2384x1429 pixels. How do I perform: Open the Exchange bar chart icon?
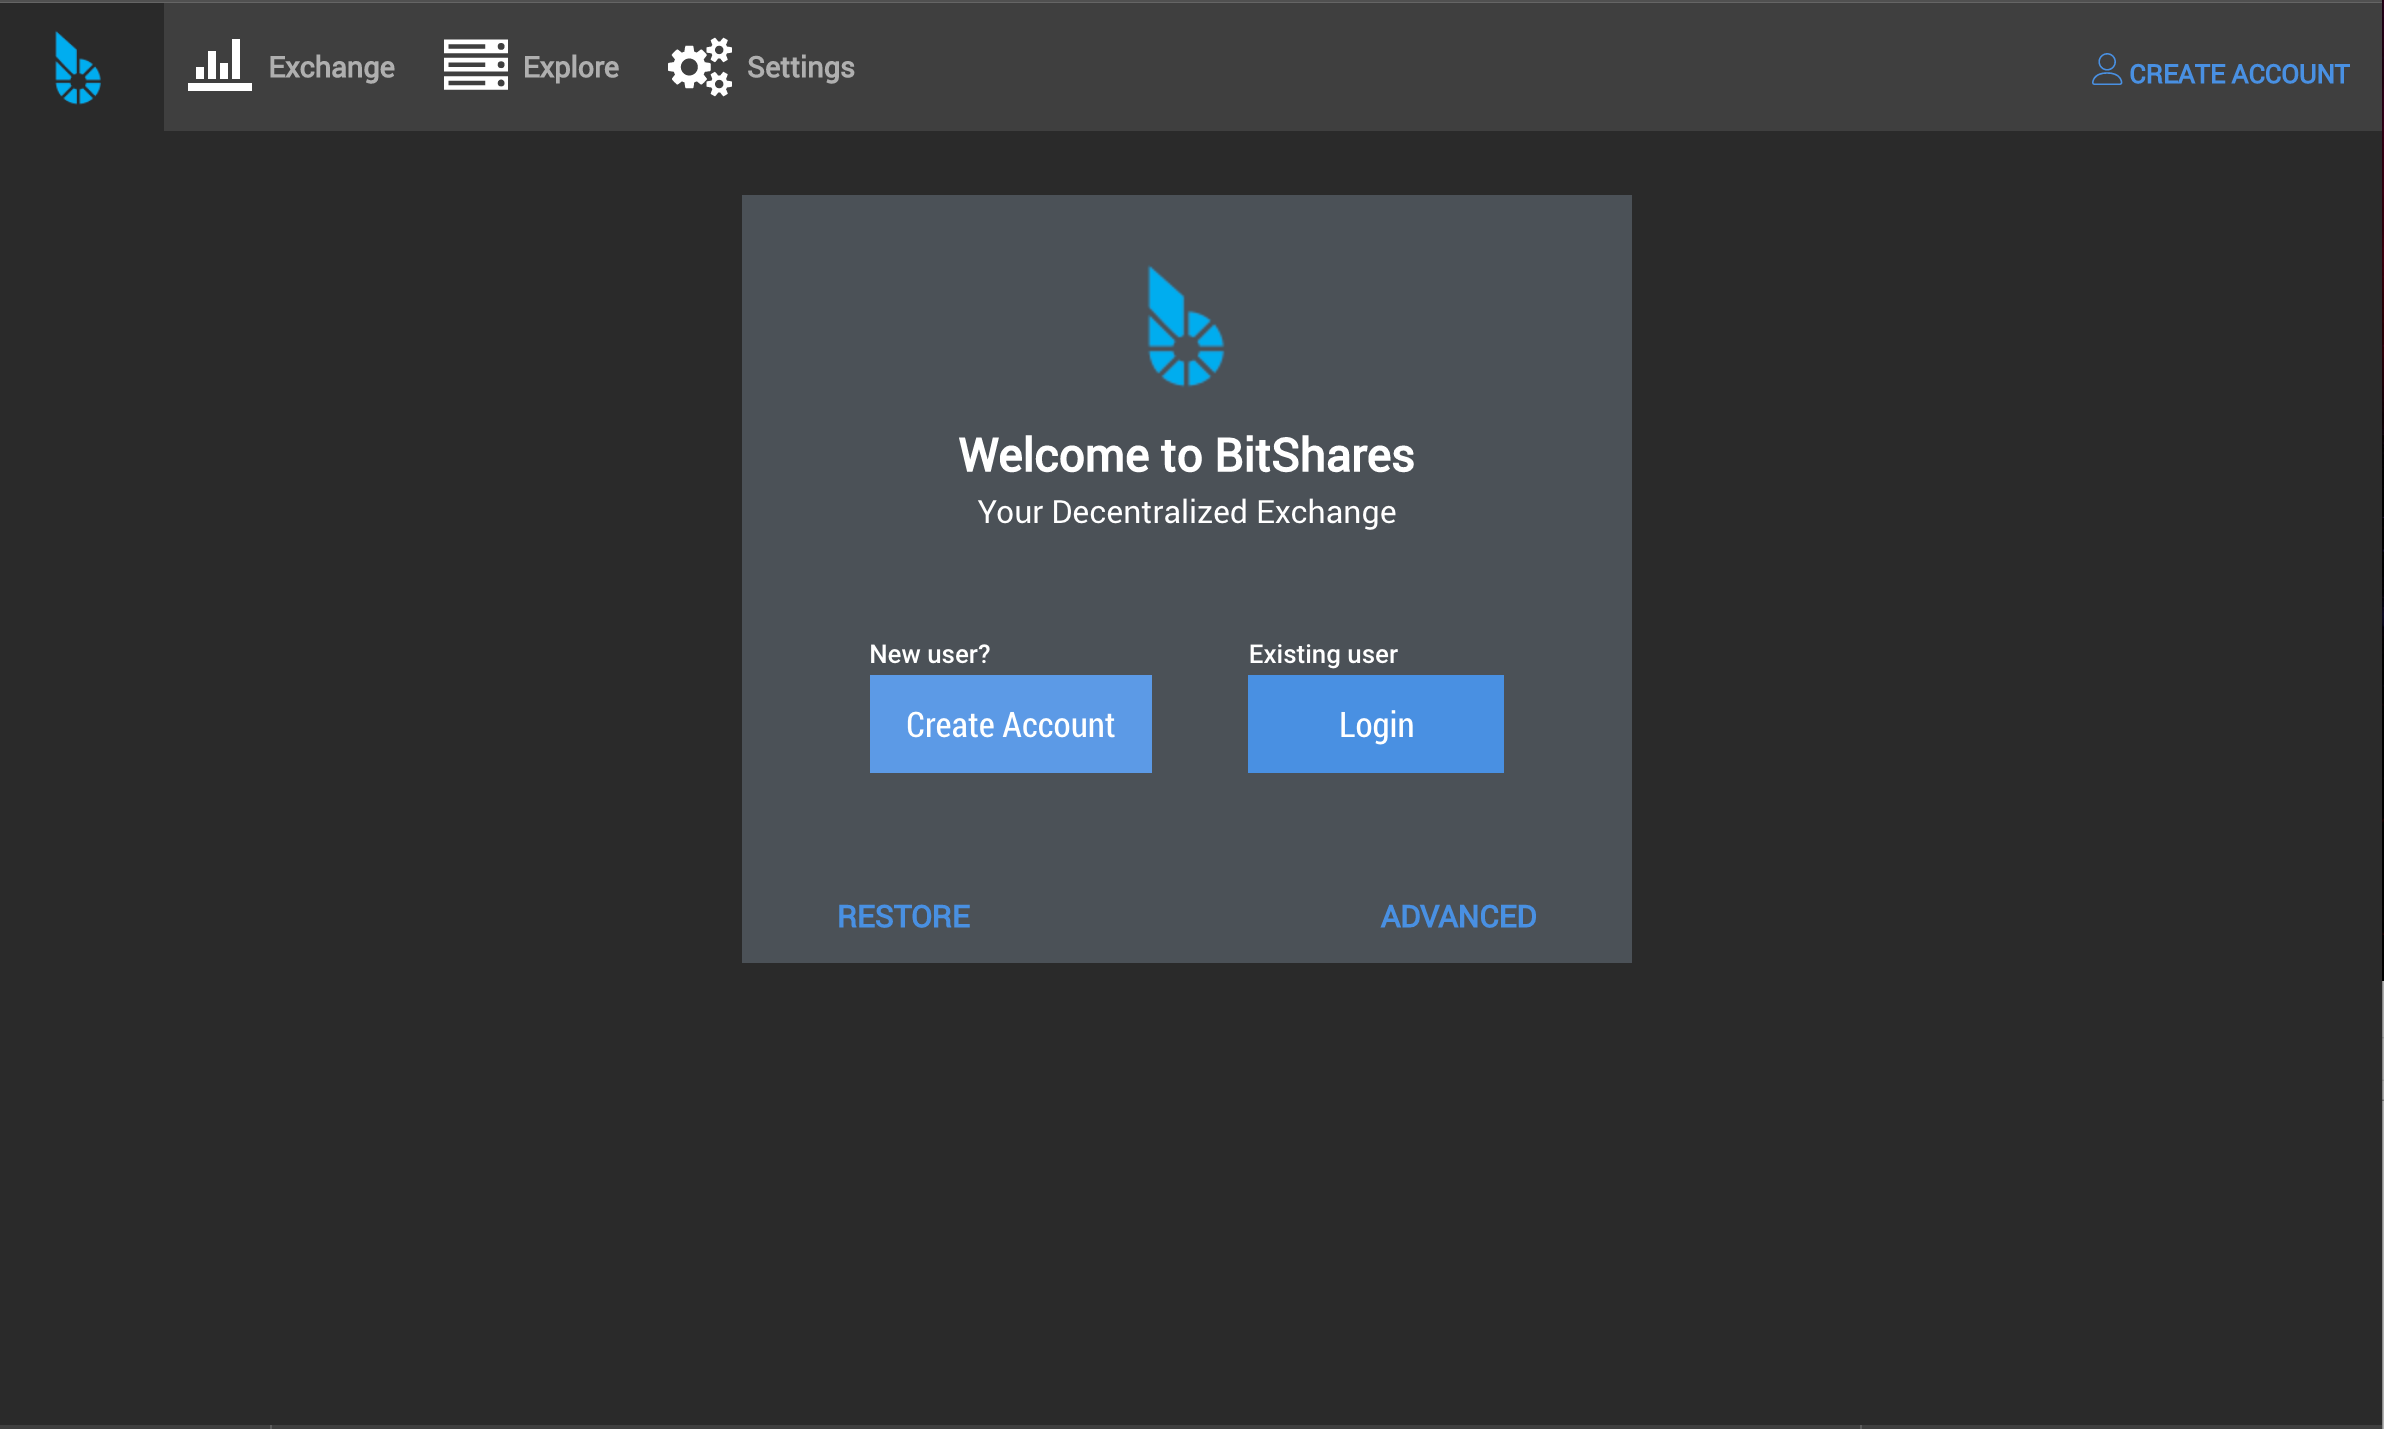coord(219,65)
